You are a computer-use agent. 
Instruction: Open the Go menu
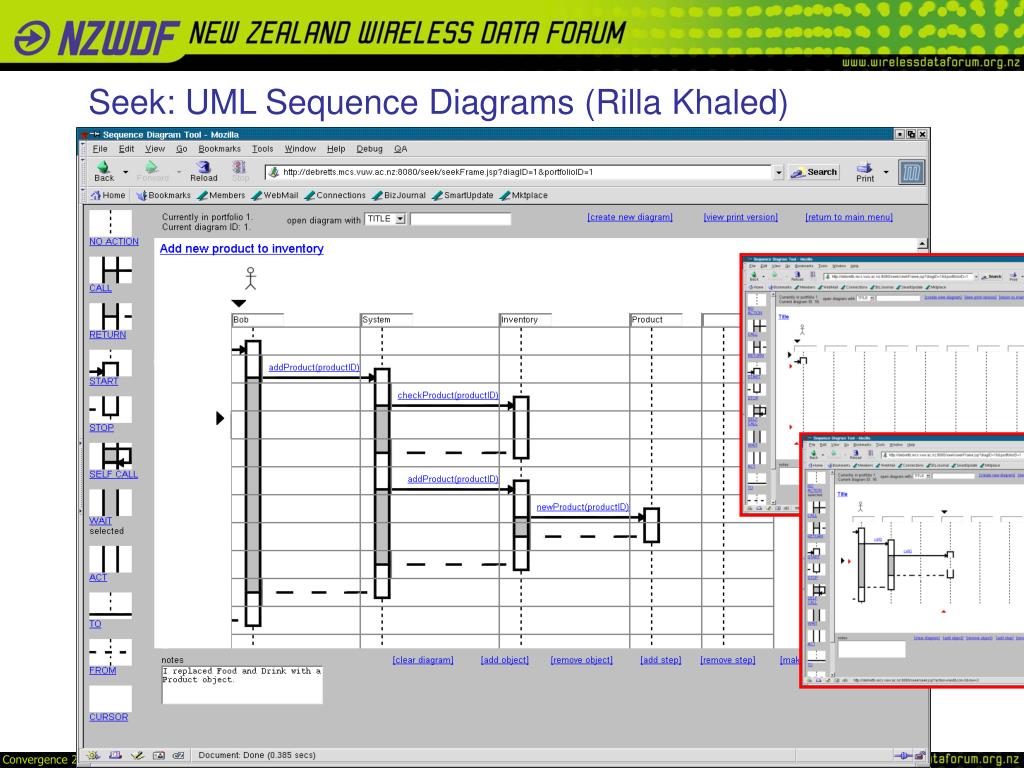182,149
